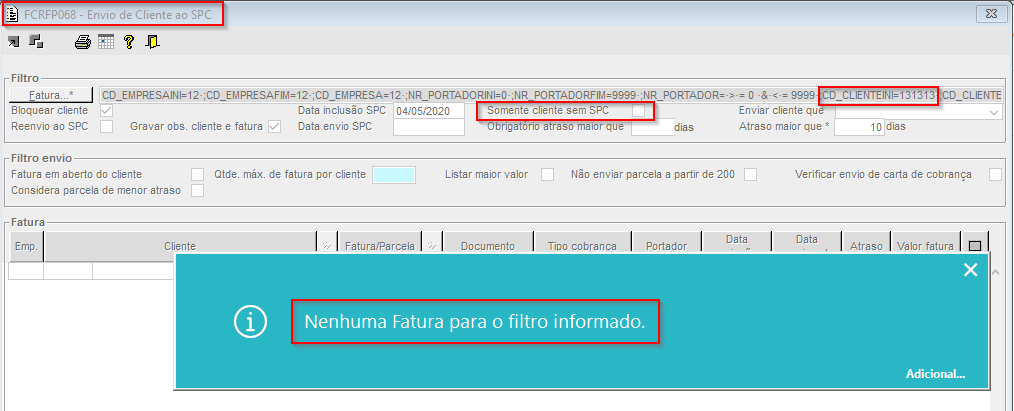The width and height of the screenshot is (1014, 411).
Task: Toggle Bloquear cliente checkbox
Action: [107, 111]
